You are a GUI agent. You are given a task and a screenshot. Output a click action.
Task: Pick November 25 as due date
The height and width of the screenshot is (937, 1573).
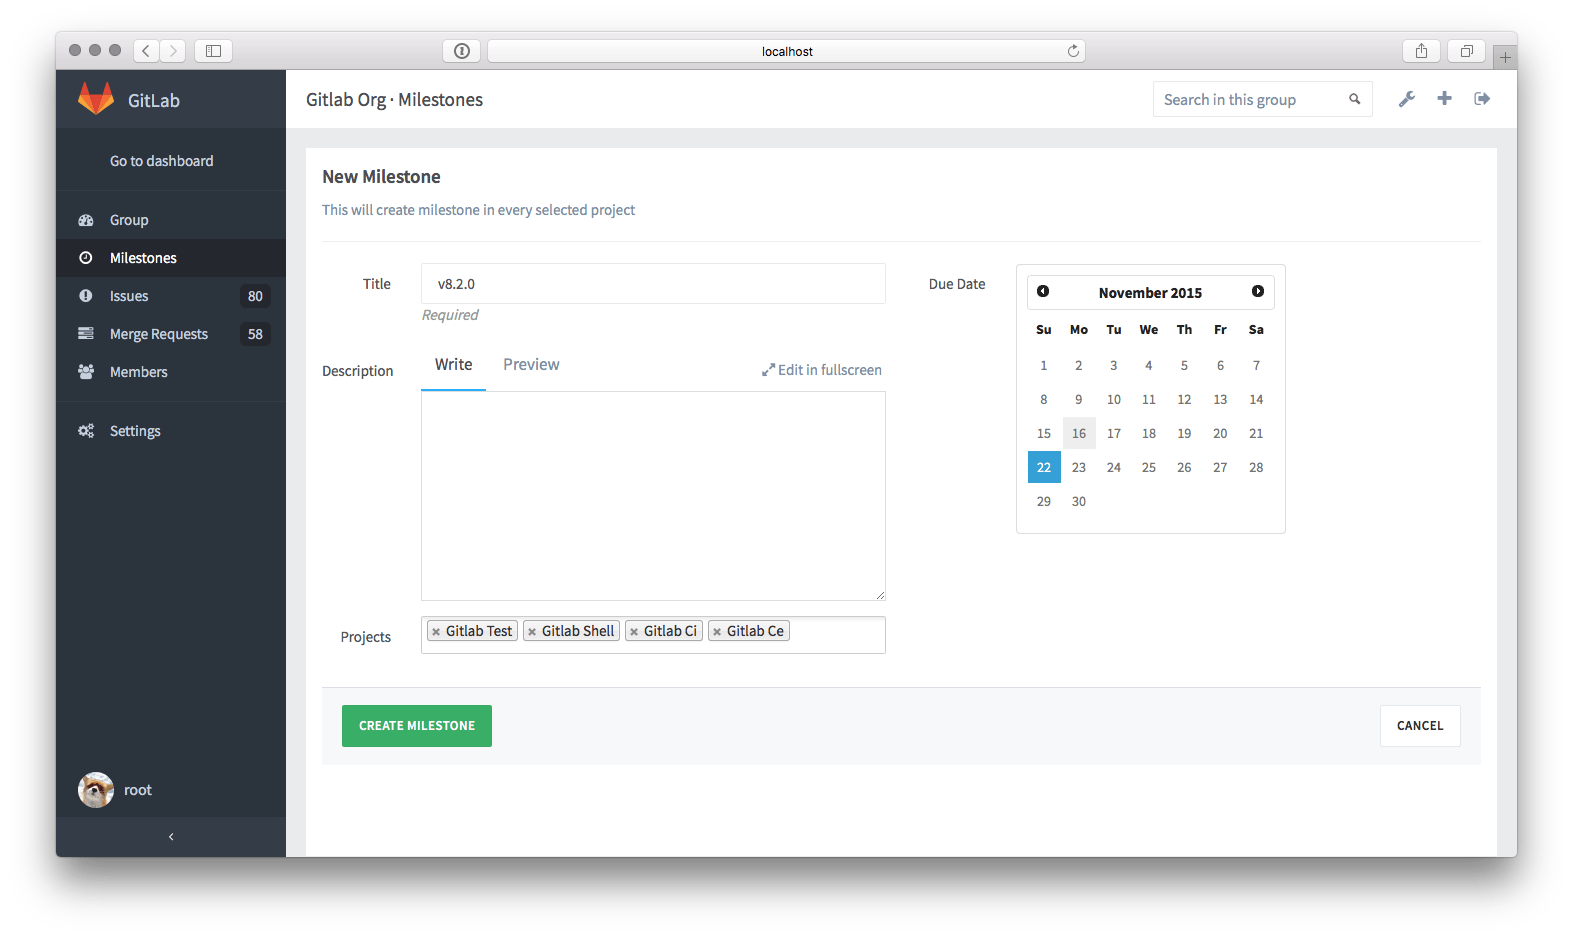[1149, 467]
